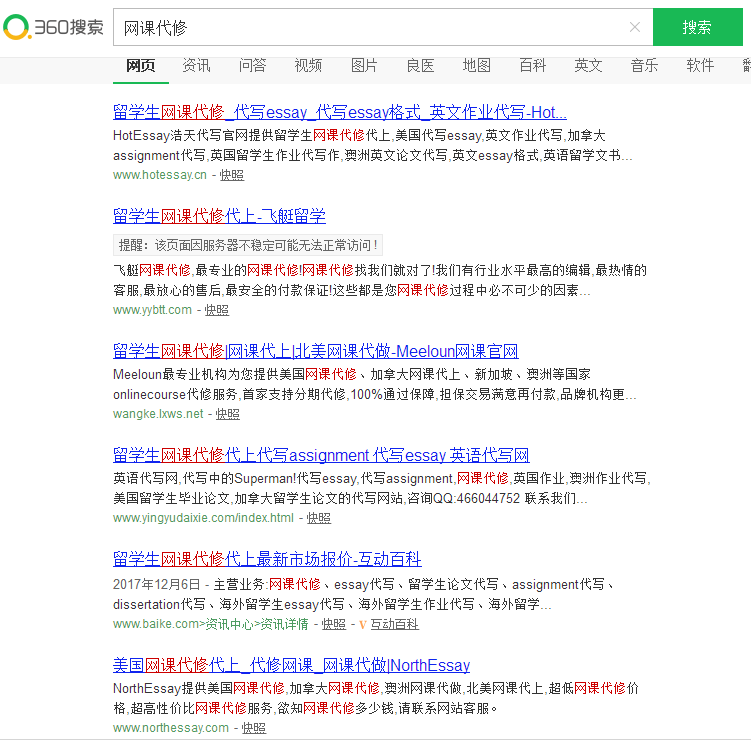
Task: Switch to the 英文 tab
Action: click(x=588, y=66)
